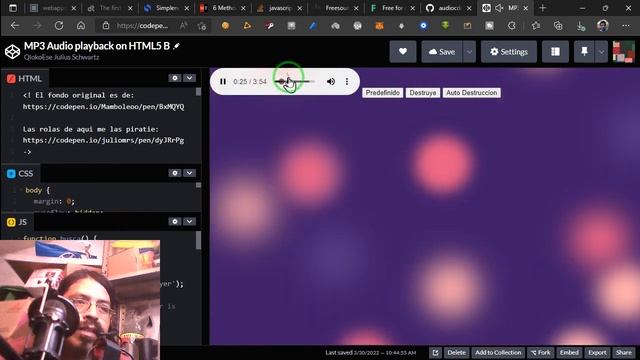The width and height of the screenshot is (640, 360).
Task: Expand the CSS panel chevron menu
Action: tap(189, 173)
